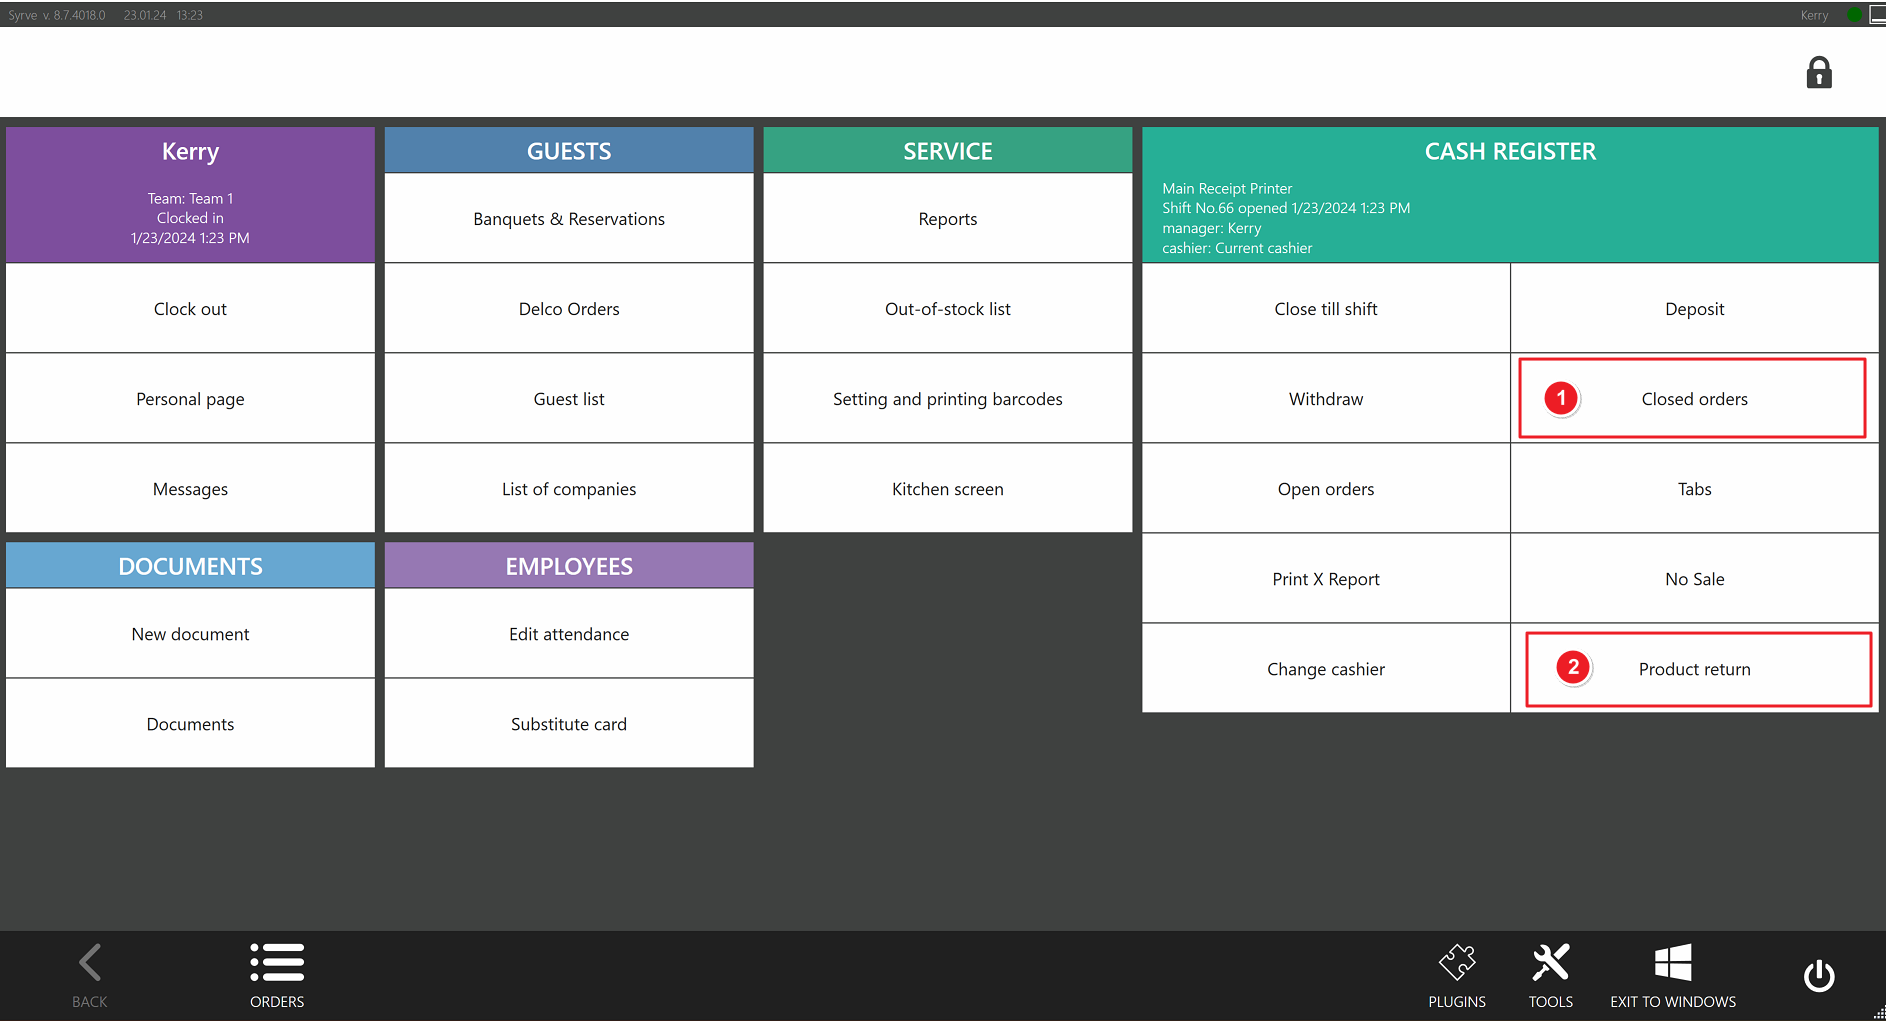
Task: Click the lock screen padlock icon
Action: (1818, 73)
